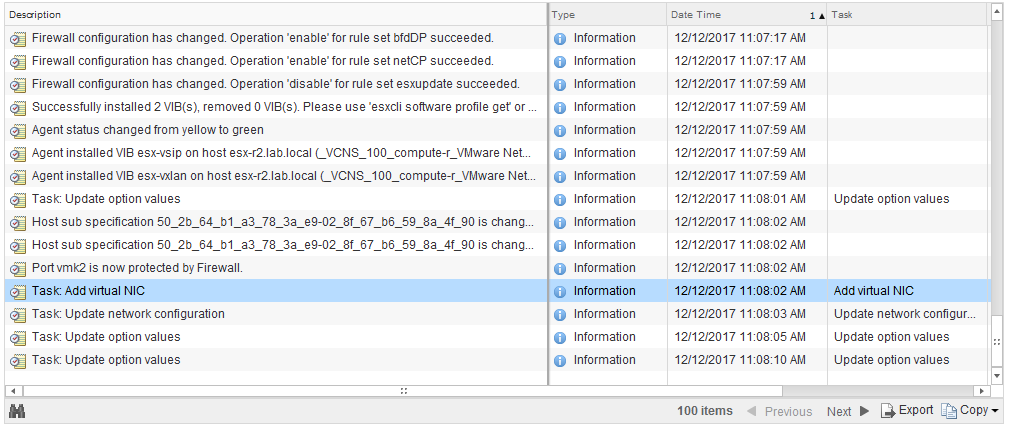Image resolution: width=1009 pixels, height=427 pixels.
Task: Click the Export file icon
Action: [888, 411]
